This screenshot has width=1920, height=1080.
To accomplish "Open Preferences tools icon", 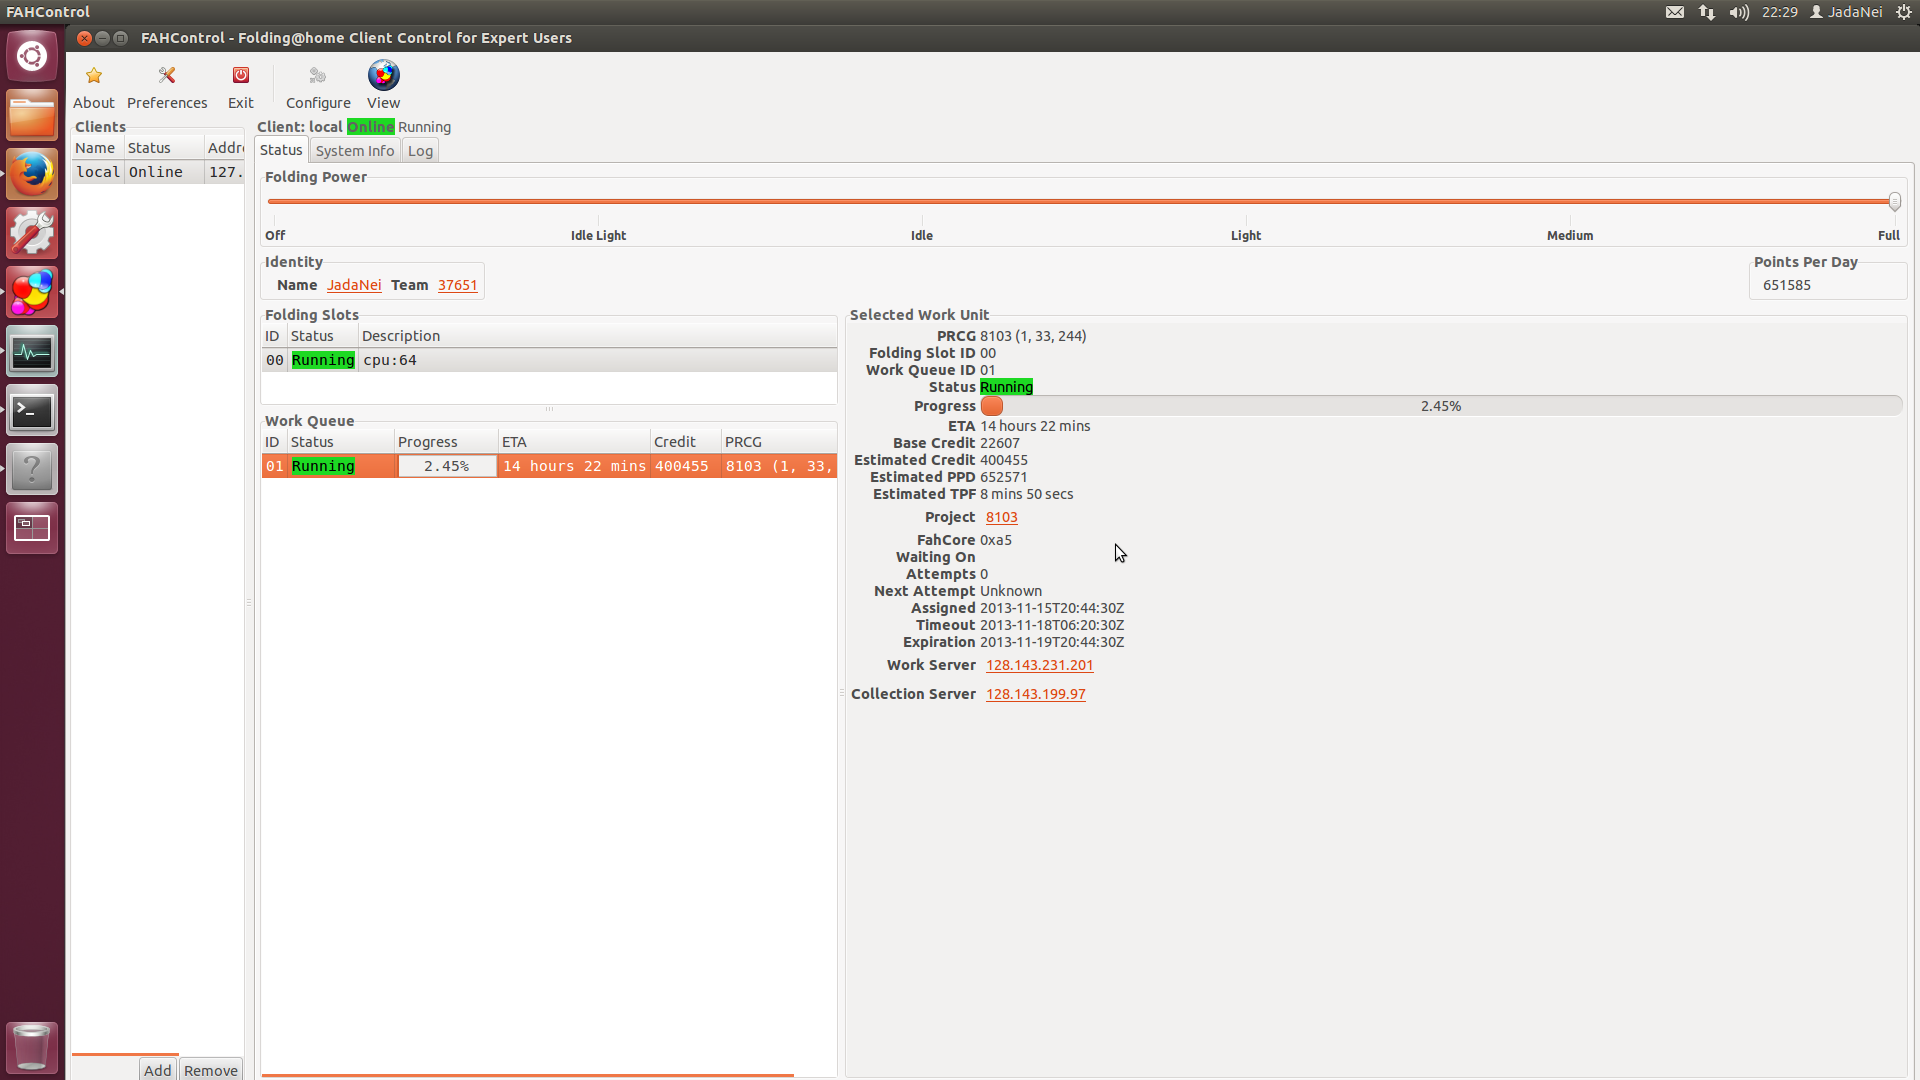I will point(167,76).
